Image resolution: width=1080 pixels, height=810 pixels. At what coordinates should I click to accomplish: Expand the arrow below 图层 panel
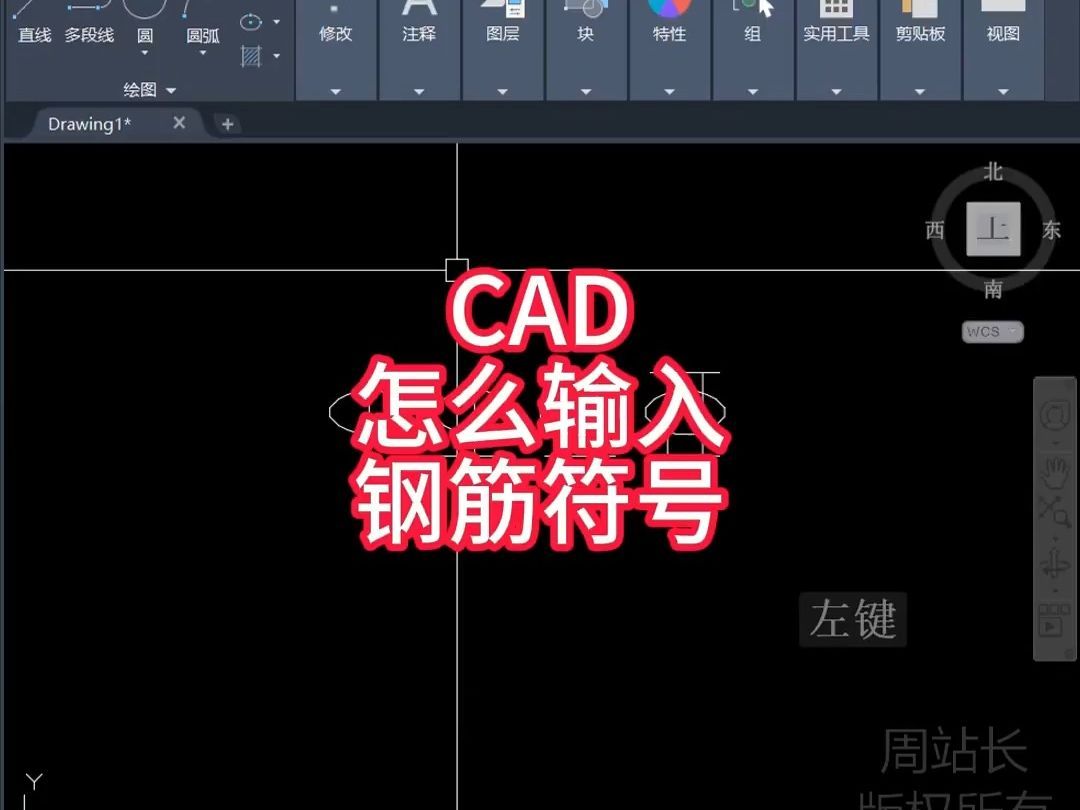(x=502, y=92)
